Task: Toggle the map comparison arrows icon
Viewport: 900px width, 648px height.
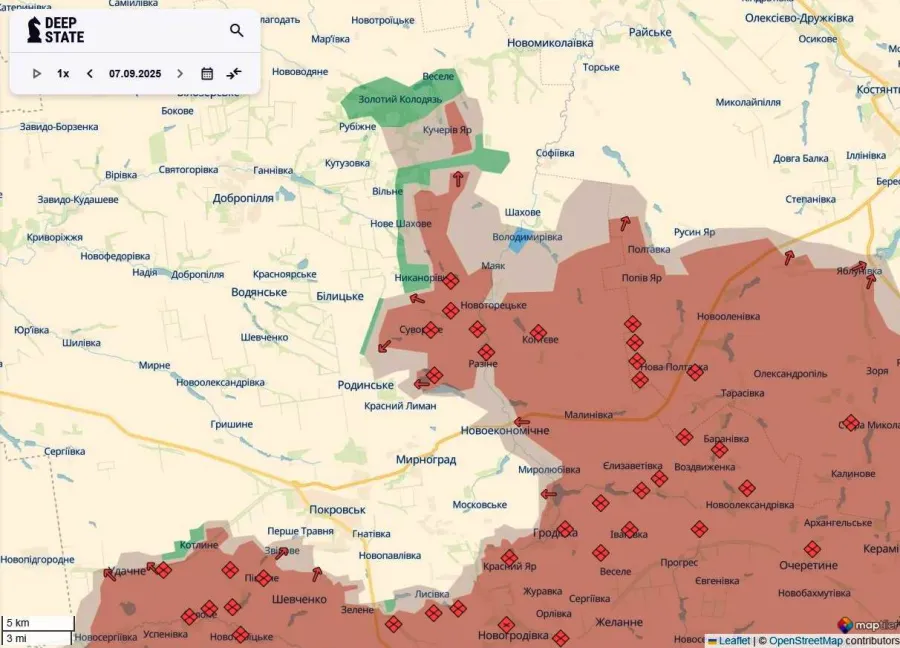Action: click(x=234, y=73)
